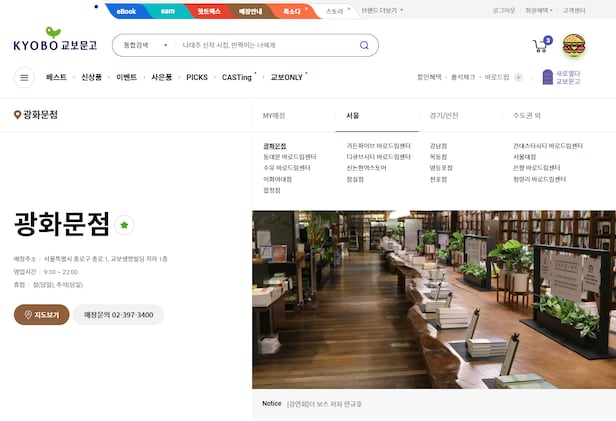The height and width of the screenshot is (421, 616).
Task: Select the 강남점 store link
Action: tap(438, 146)
